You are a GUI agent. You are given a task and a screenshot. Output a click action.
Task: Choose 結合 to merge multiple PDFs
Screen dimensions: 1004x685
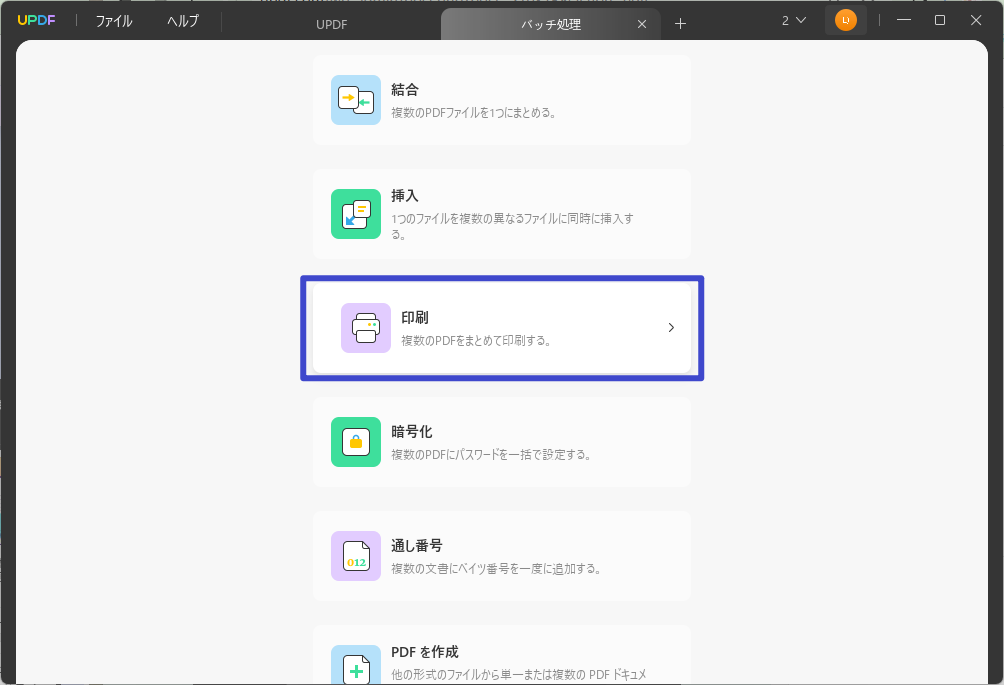500,100
